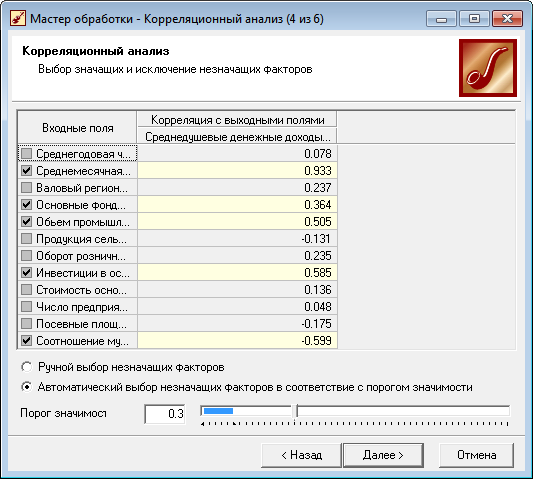
Task: Select correlation value 0.237
Action: coord(237,187)
